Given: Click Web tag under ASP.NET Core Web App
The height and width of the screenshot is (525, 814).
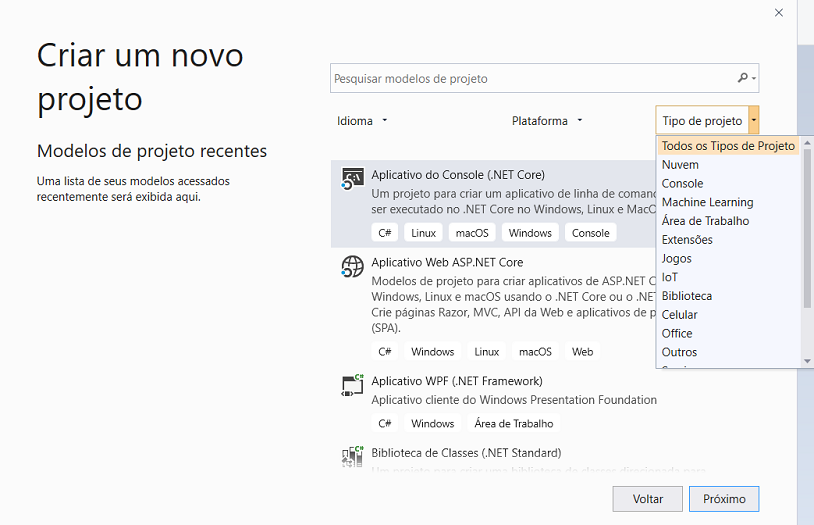Looking at the screenshot, I should pos(582,352).
